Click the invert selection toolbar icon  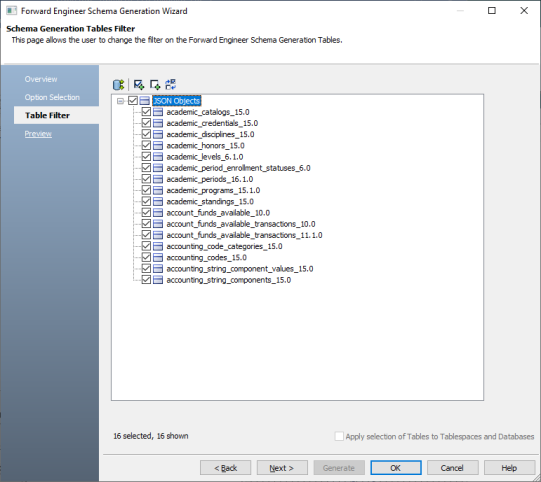coord(171,85)
